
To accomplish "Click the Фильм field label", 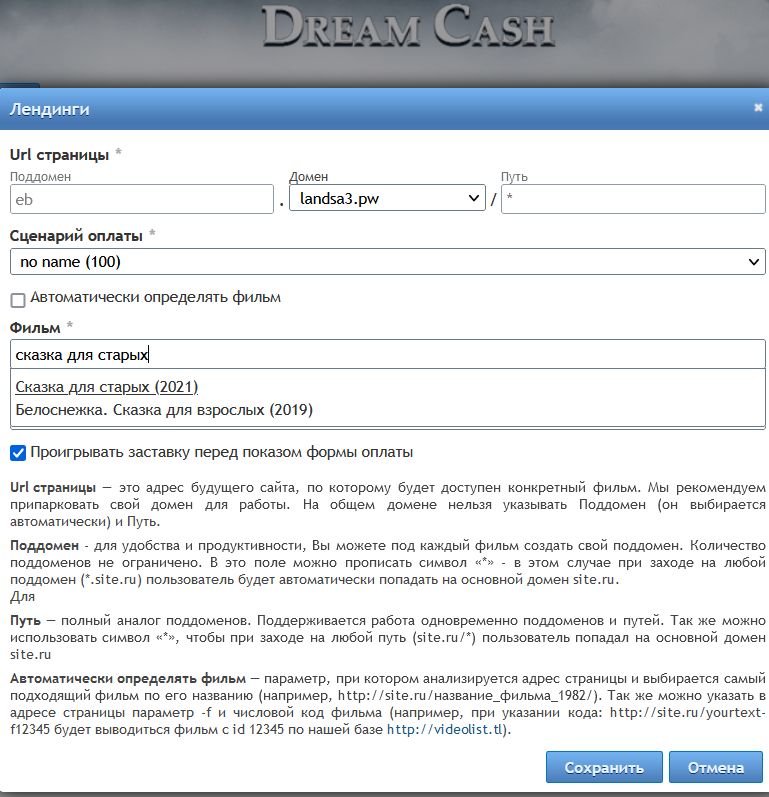I will click(35, 328).
